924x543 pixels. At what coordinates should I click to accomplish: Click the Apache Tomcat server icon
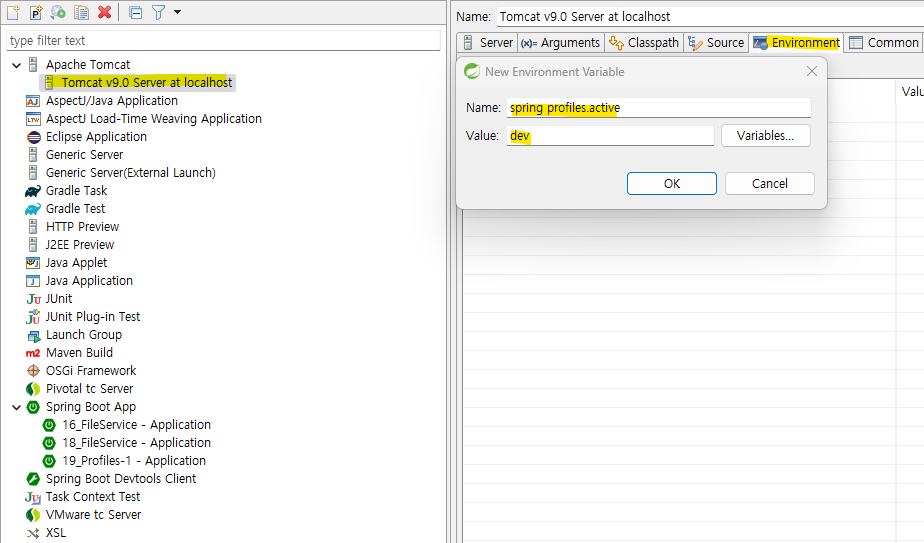click(34, 64)
